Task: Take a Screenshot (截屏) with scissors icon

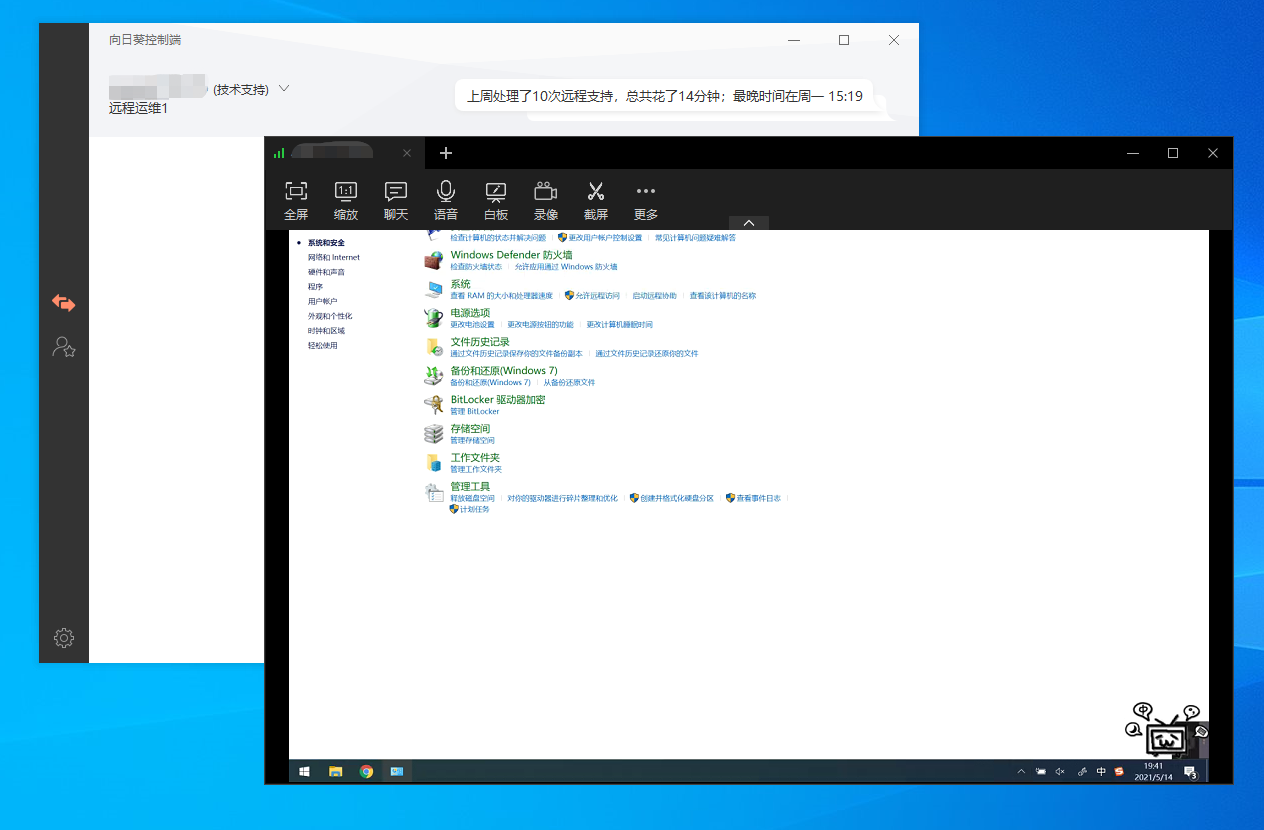Action: (596, 200)
